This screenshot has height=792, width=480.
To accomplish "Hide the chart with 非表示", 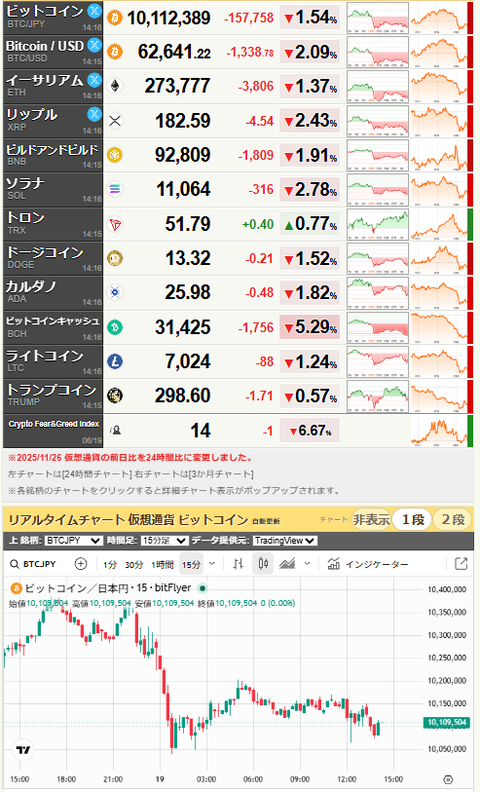I will click(x=371, y=519).
